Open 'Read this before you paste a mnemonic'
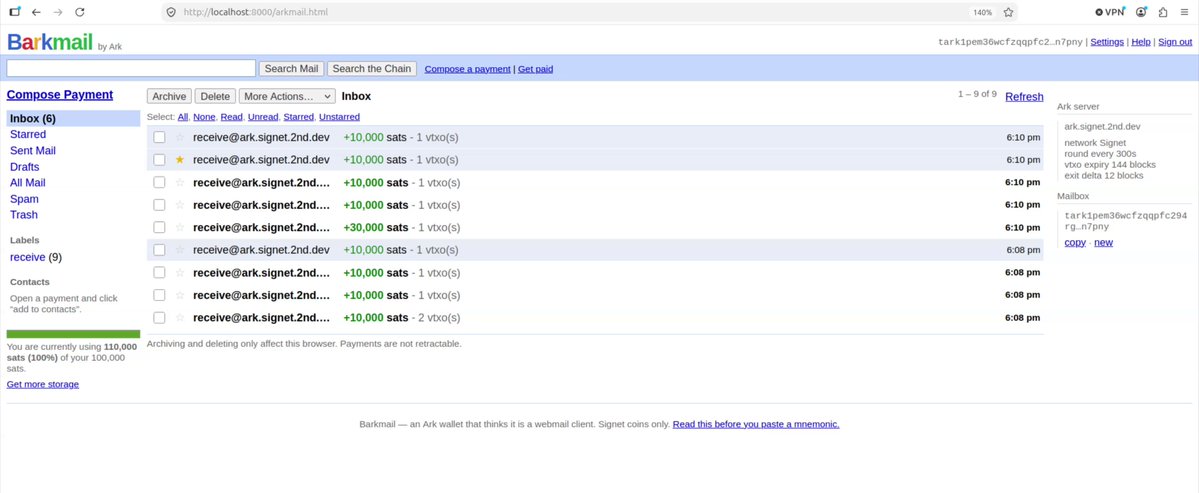Screen dimensions: 1199x493 (x=755, y=424)
